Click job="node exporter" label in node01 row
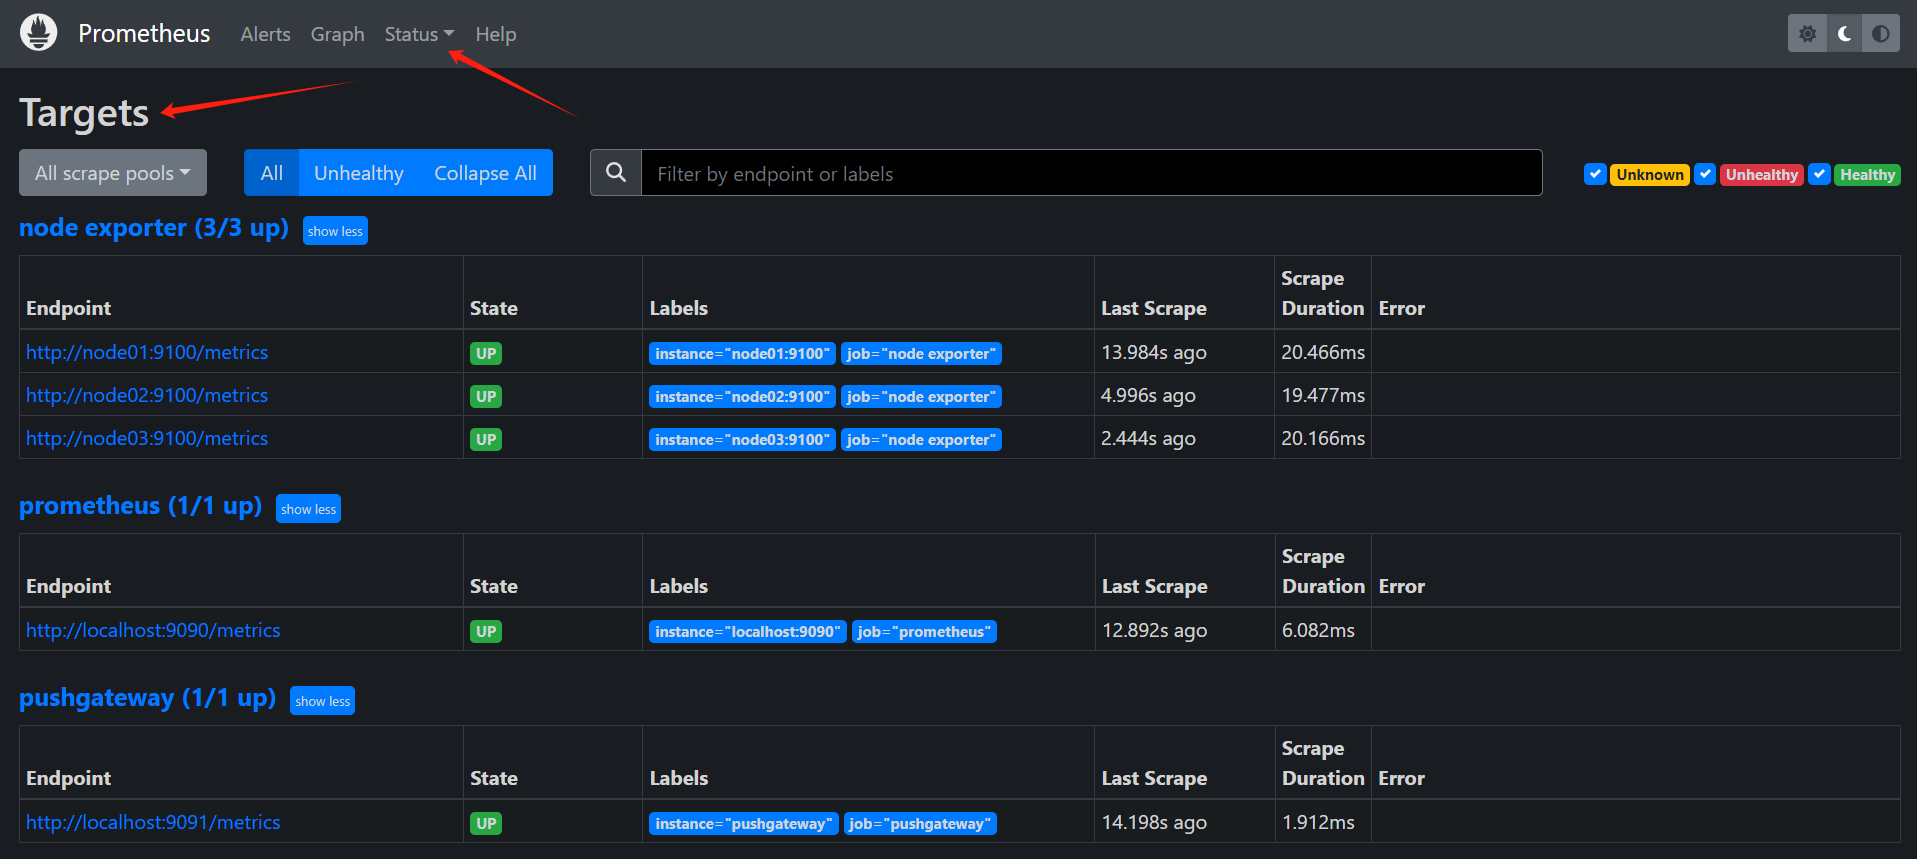The image size is (1917, 859). coord(921,353)
